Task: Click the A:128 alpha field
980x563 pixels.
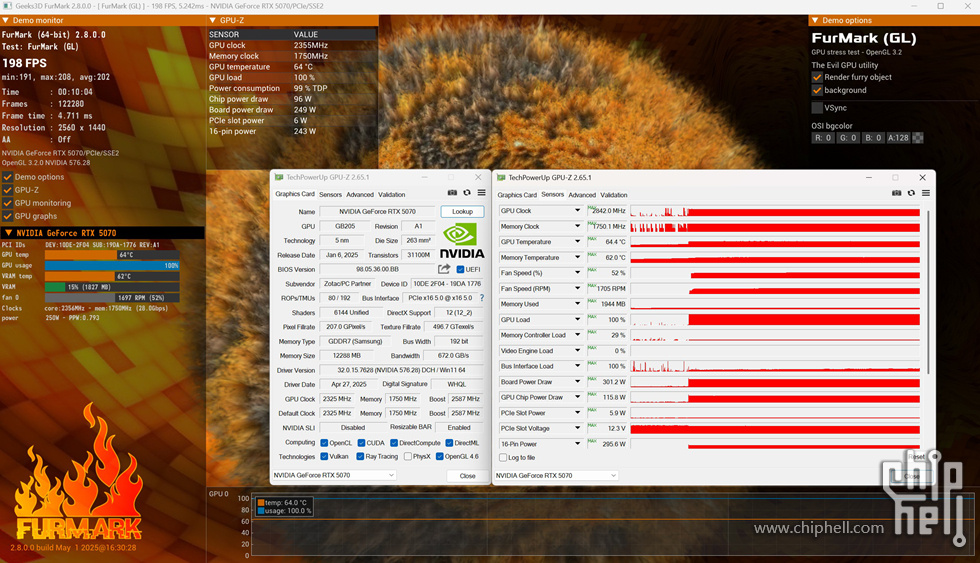Action: [x=898, y=138]
